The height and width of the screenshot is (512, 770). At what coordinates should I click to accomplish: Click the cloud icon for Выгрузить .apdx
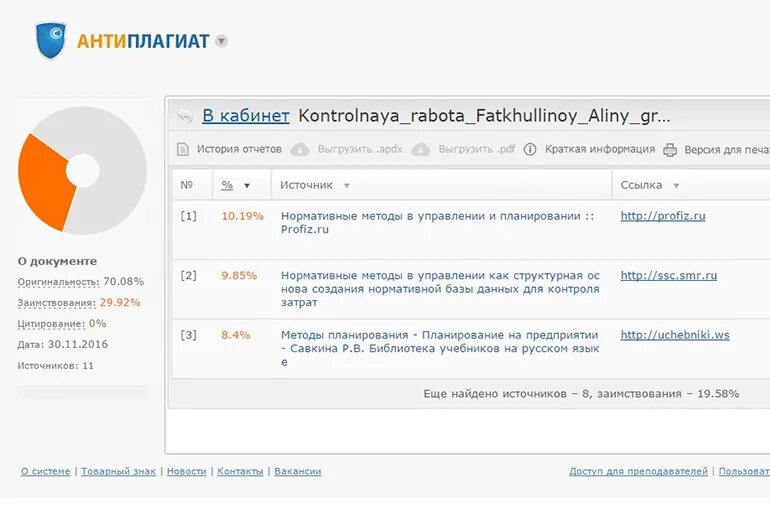pos(300,149)
